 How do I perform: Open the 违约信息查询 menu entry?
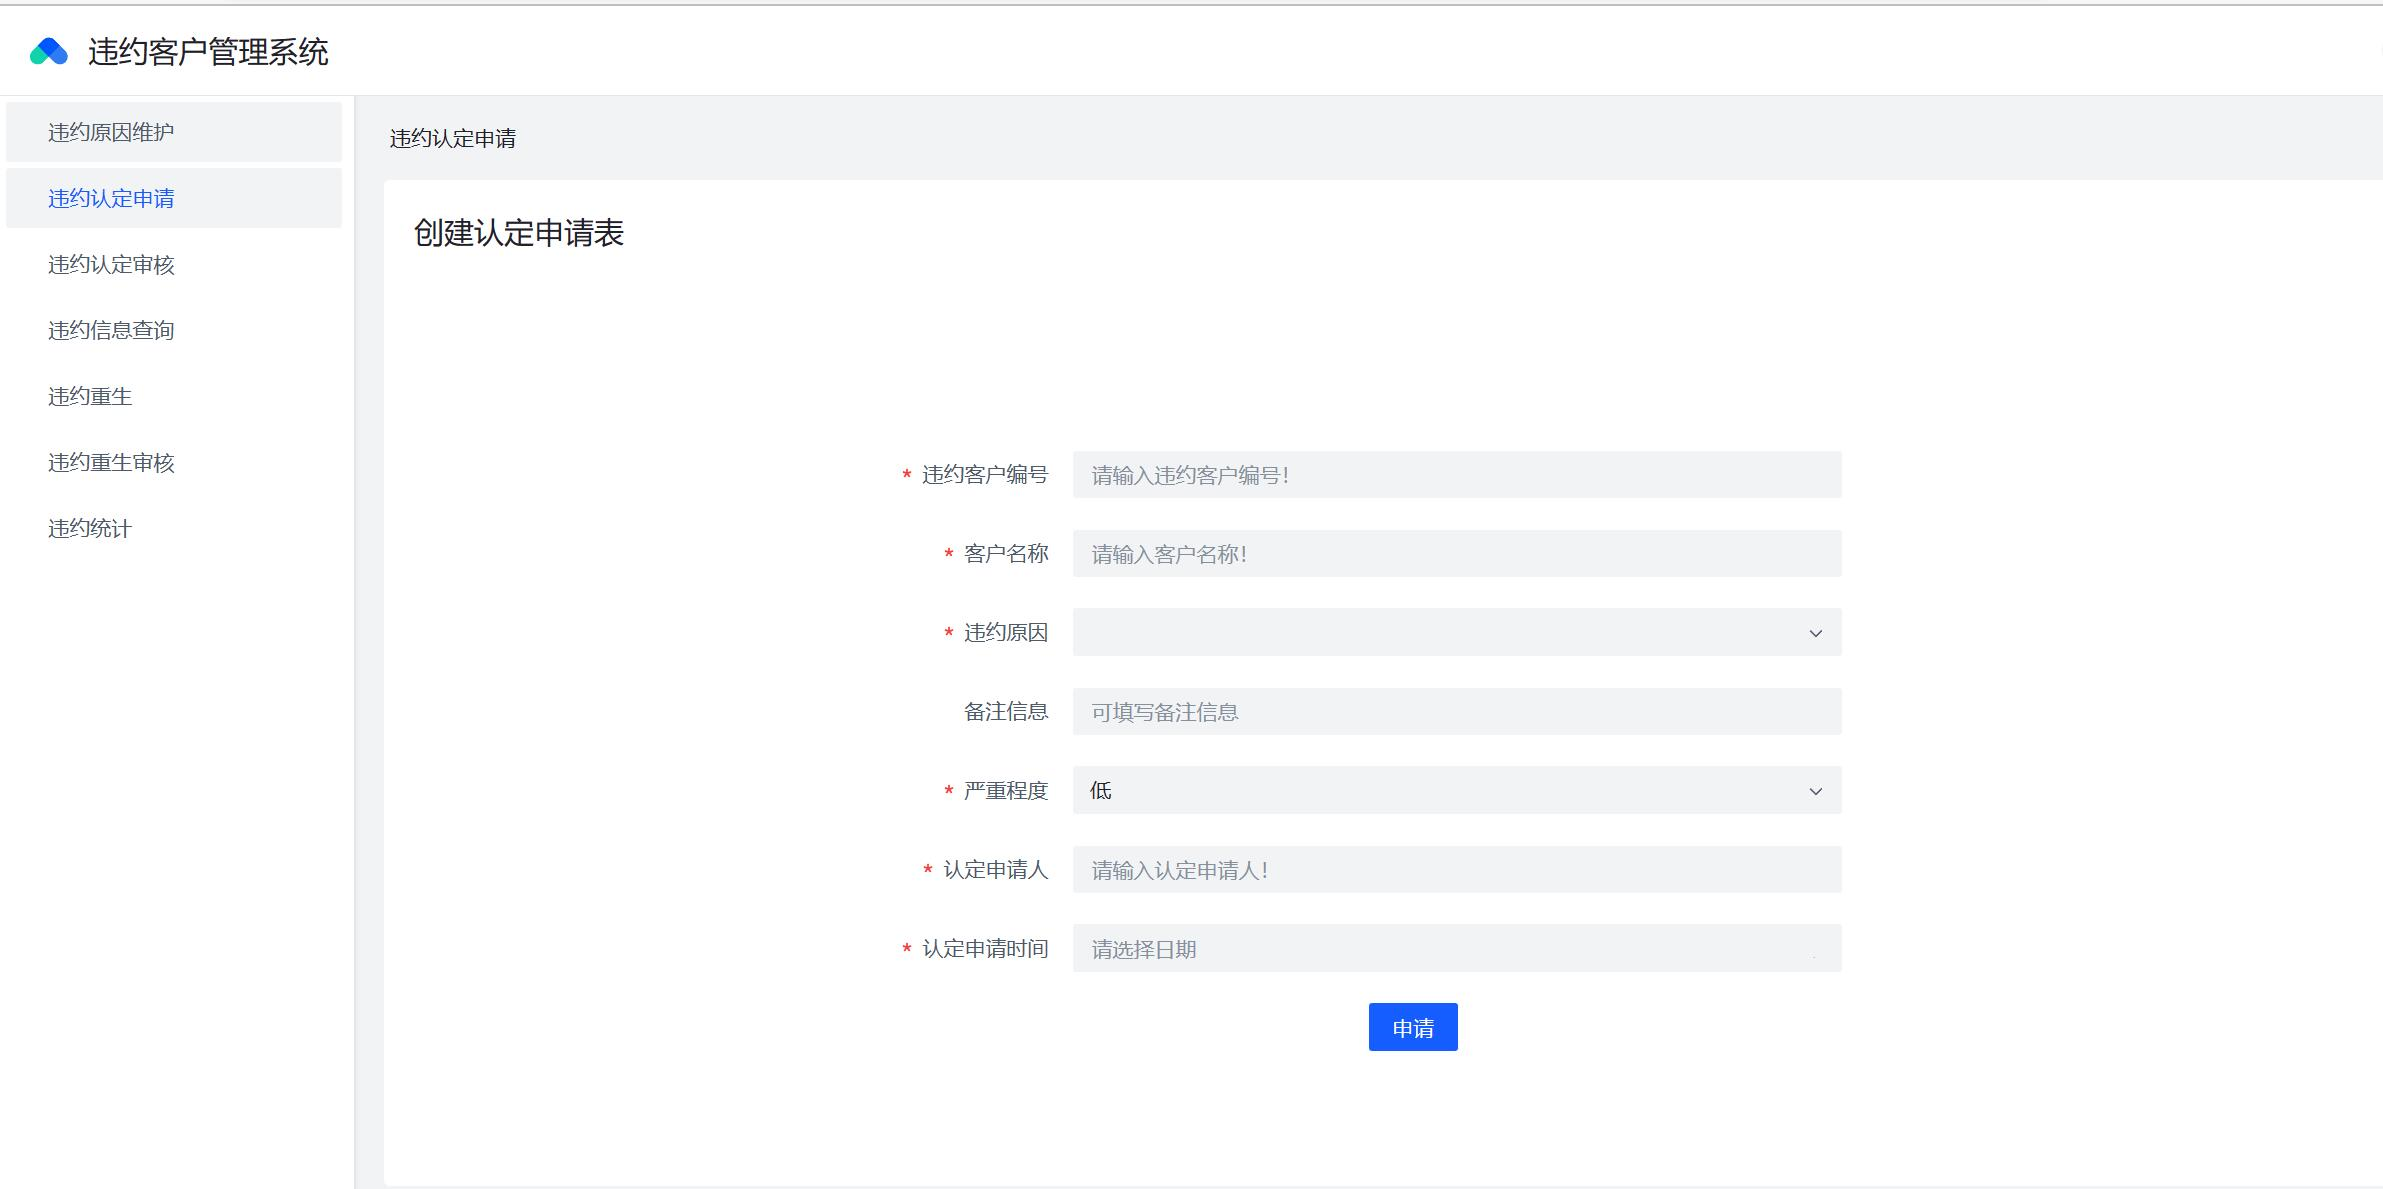click(111, 330)
